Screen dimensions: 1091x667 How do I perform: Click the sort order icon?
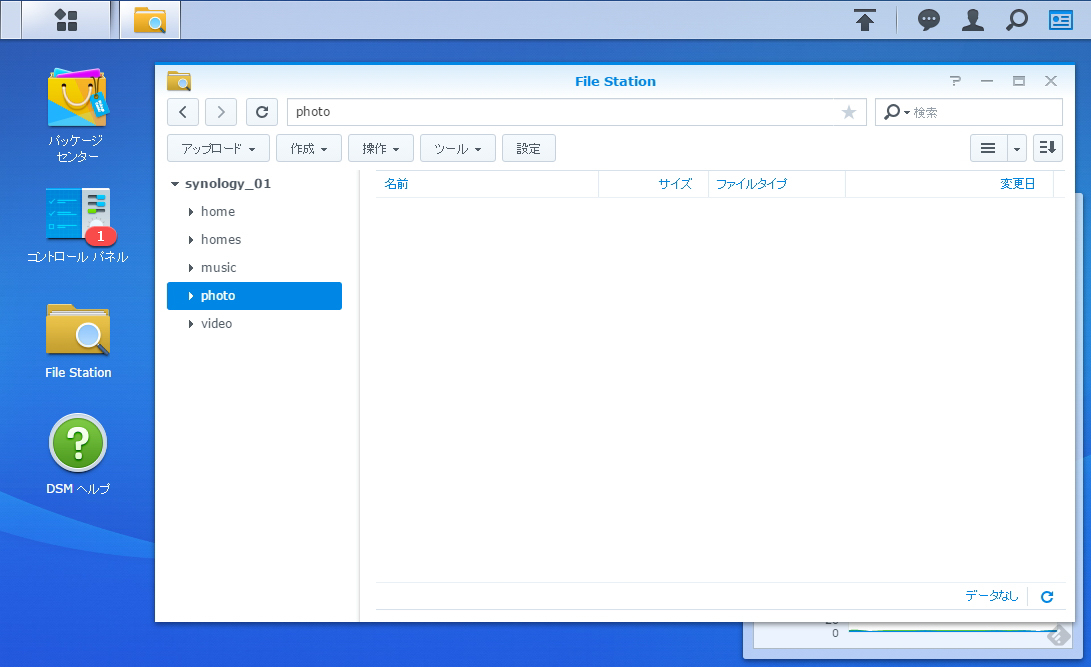[x=1047, y=148]
